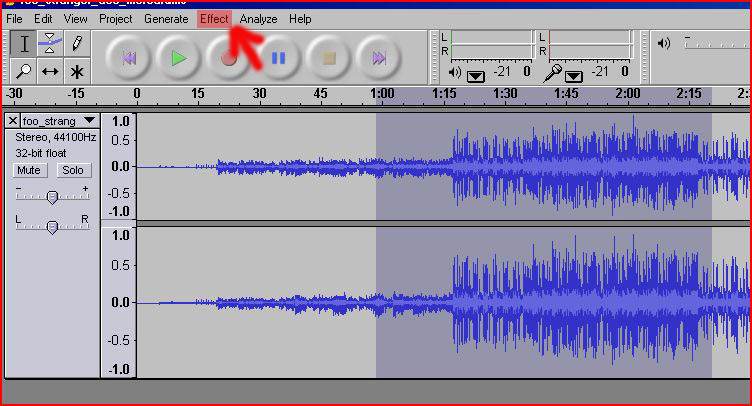The height and width of the screenshot is (406, 752).
Task: Select the Selection (I-beam) tool
Action: (24, 43)
